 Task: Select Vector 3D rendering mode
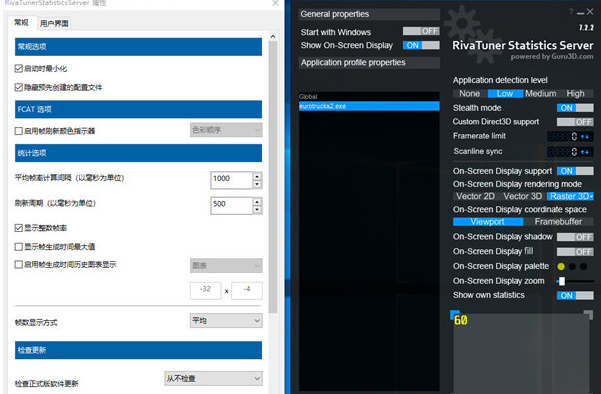click(x=522, y=196)
